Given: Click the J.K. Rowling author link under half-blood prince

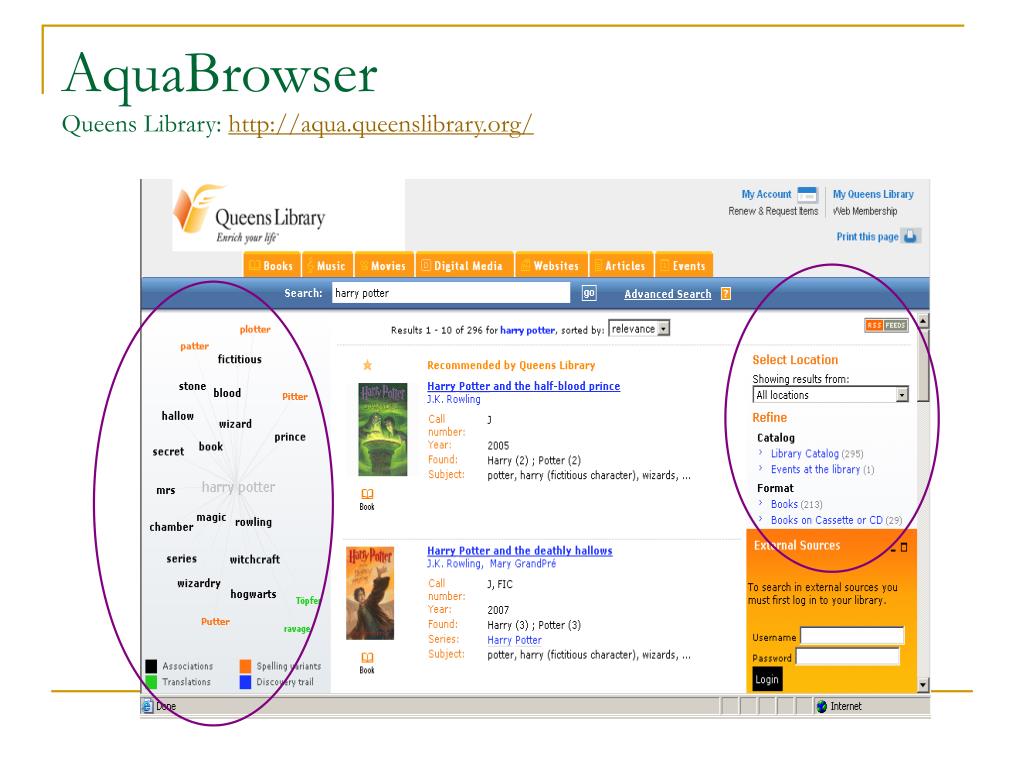Looking at the screenshot, I should click(454, 399).
